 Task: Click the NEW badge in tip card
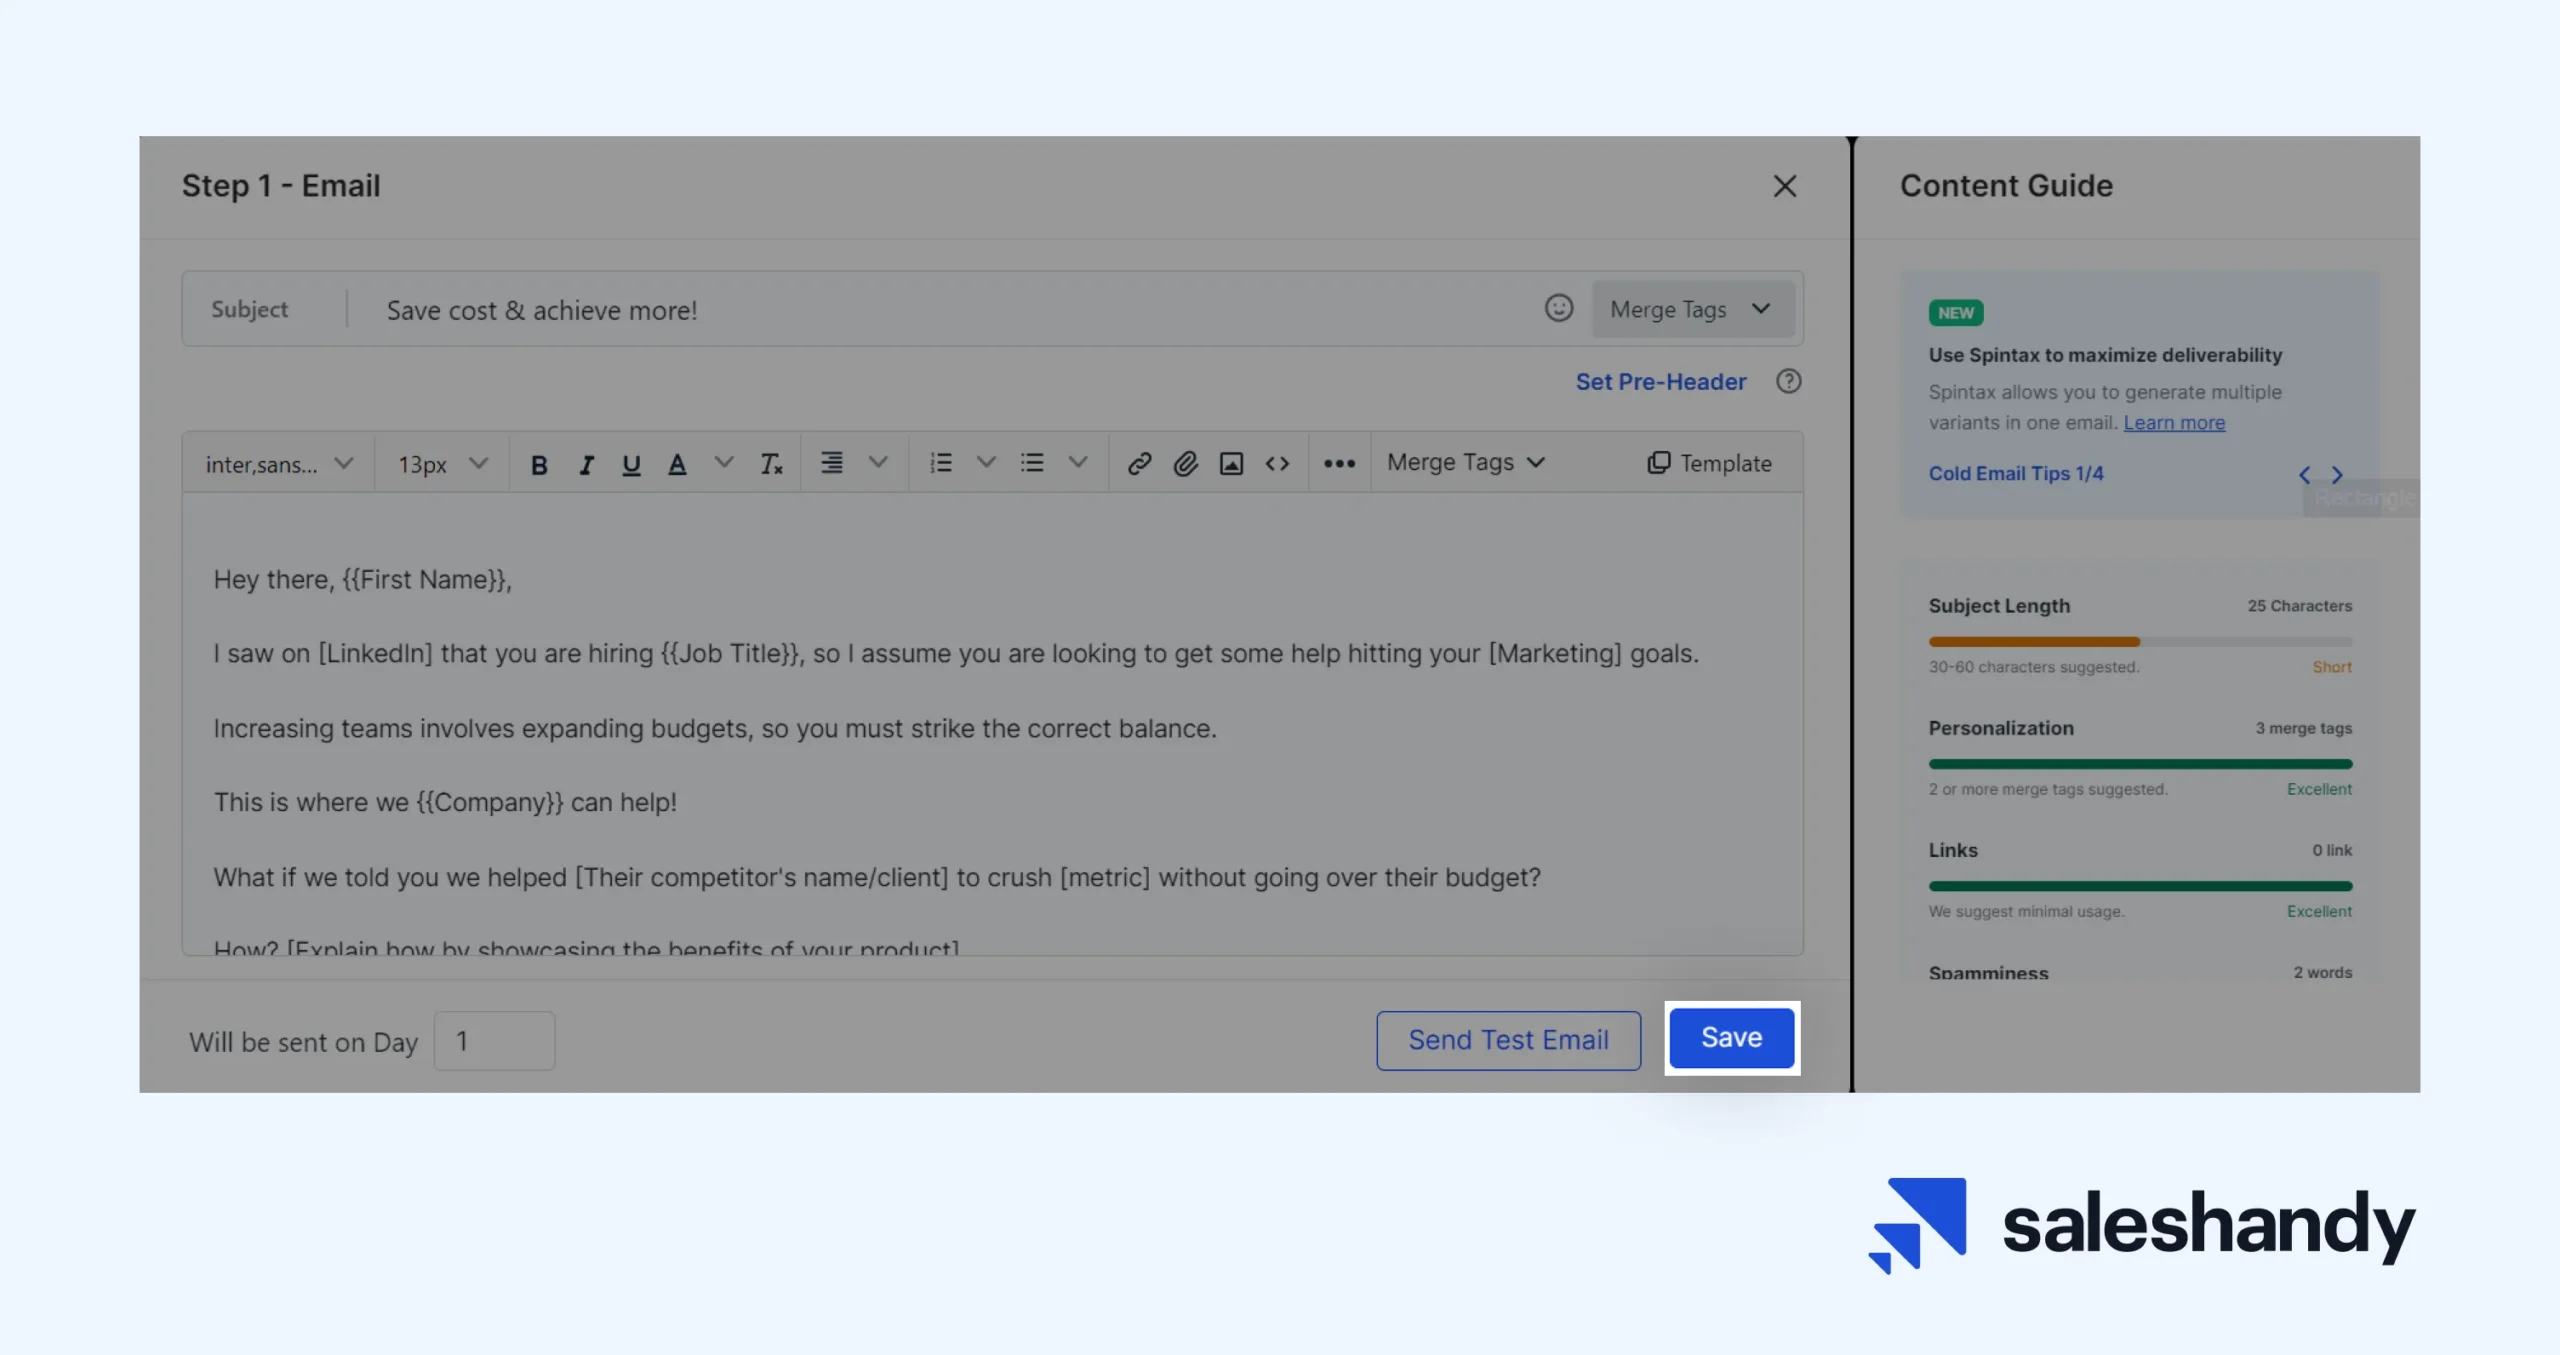[1955, 313]
